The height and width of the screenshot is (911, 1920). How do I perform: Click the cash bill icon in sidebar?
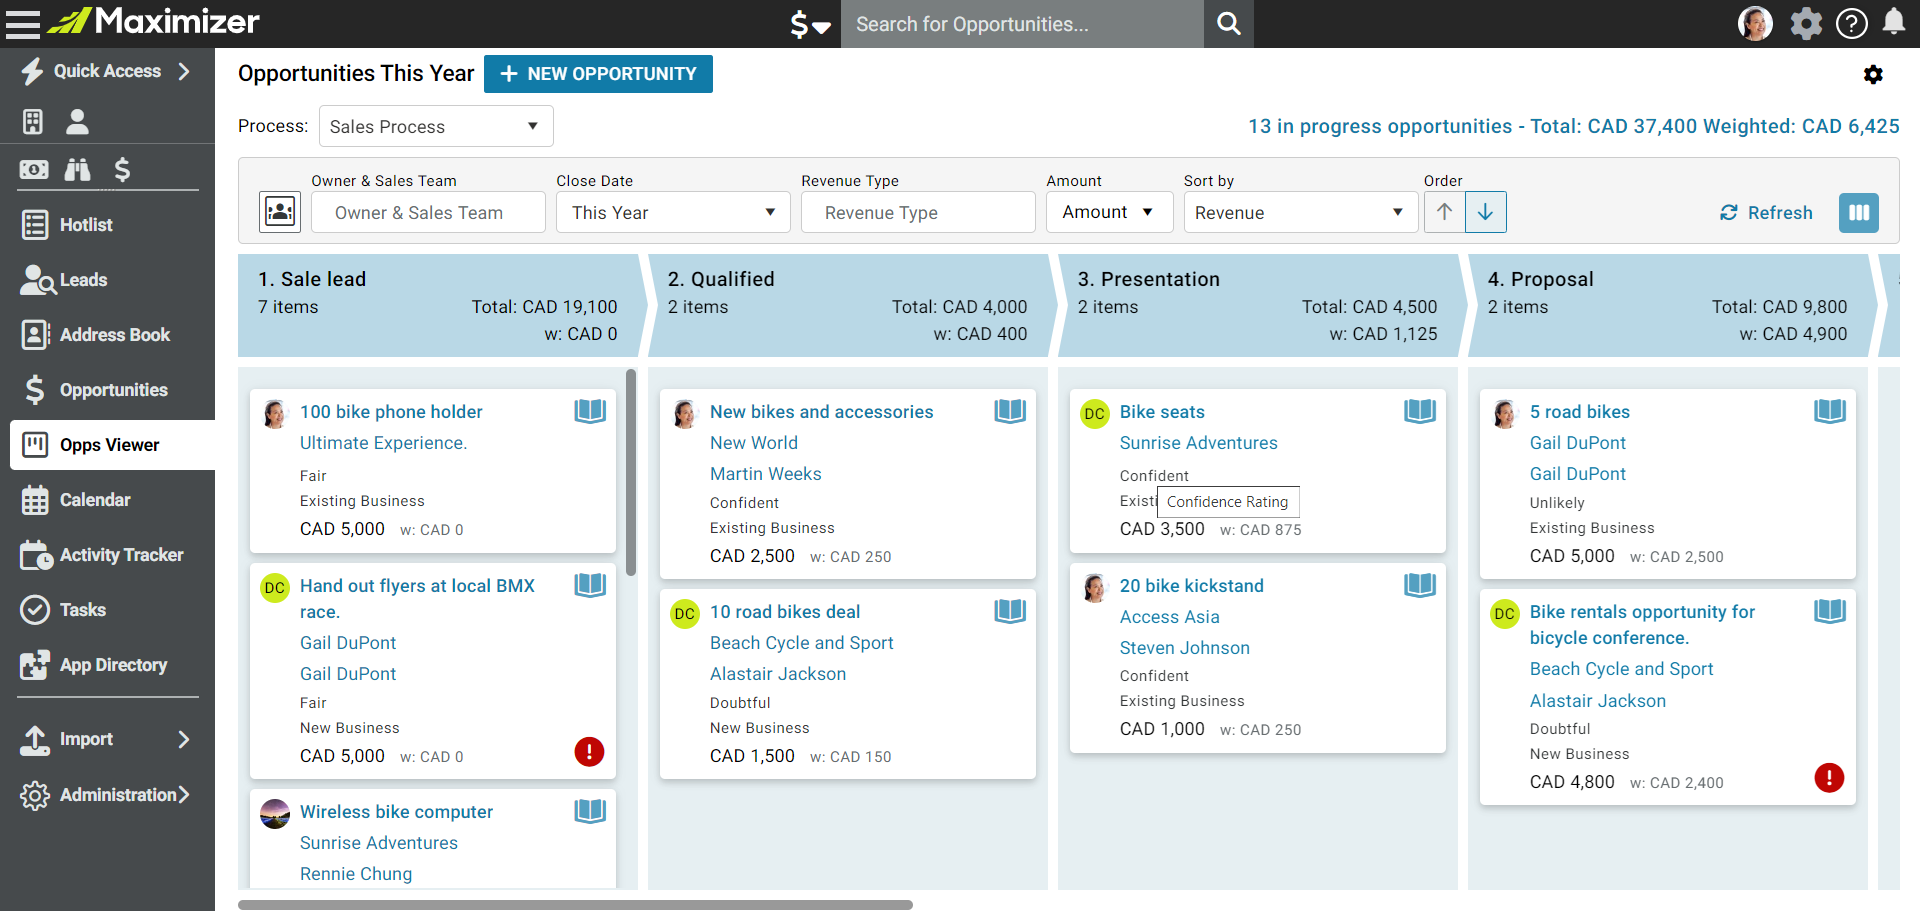[34, 169]
